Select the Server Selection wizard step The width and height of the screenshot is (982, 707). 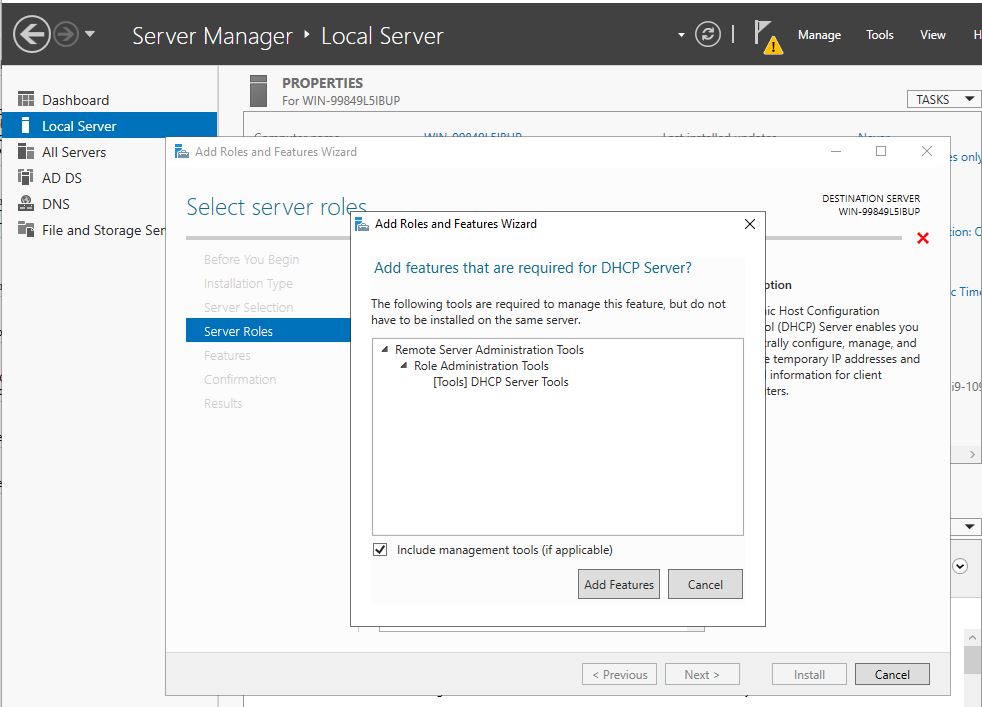coord(248,307)
